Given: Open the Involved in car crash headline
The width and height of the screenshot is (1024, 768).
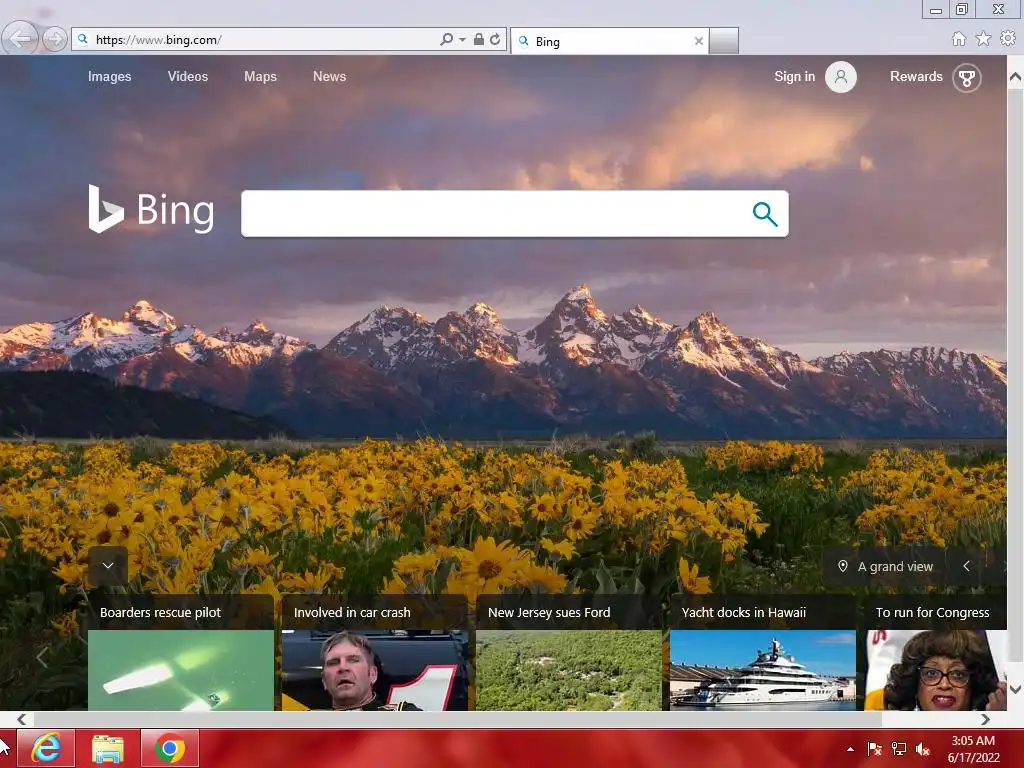Looking at the screenshot, I should [352, 613].
